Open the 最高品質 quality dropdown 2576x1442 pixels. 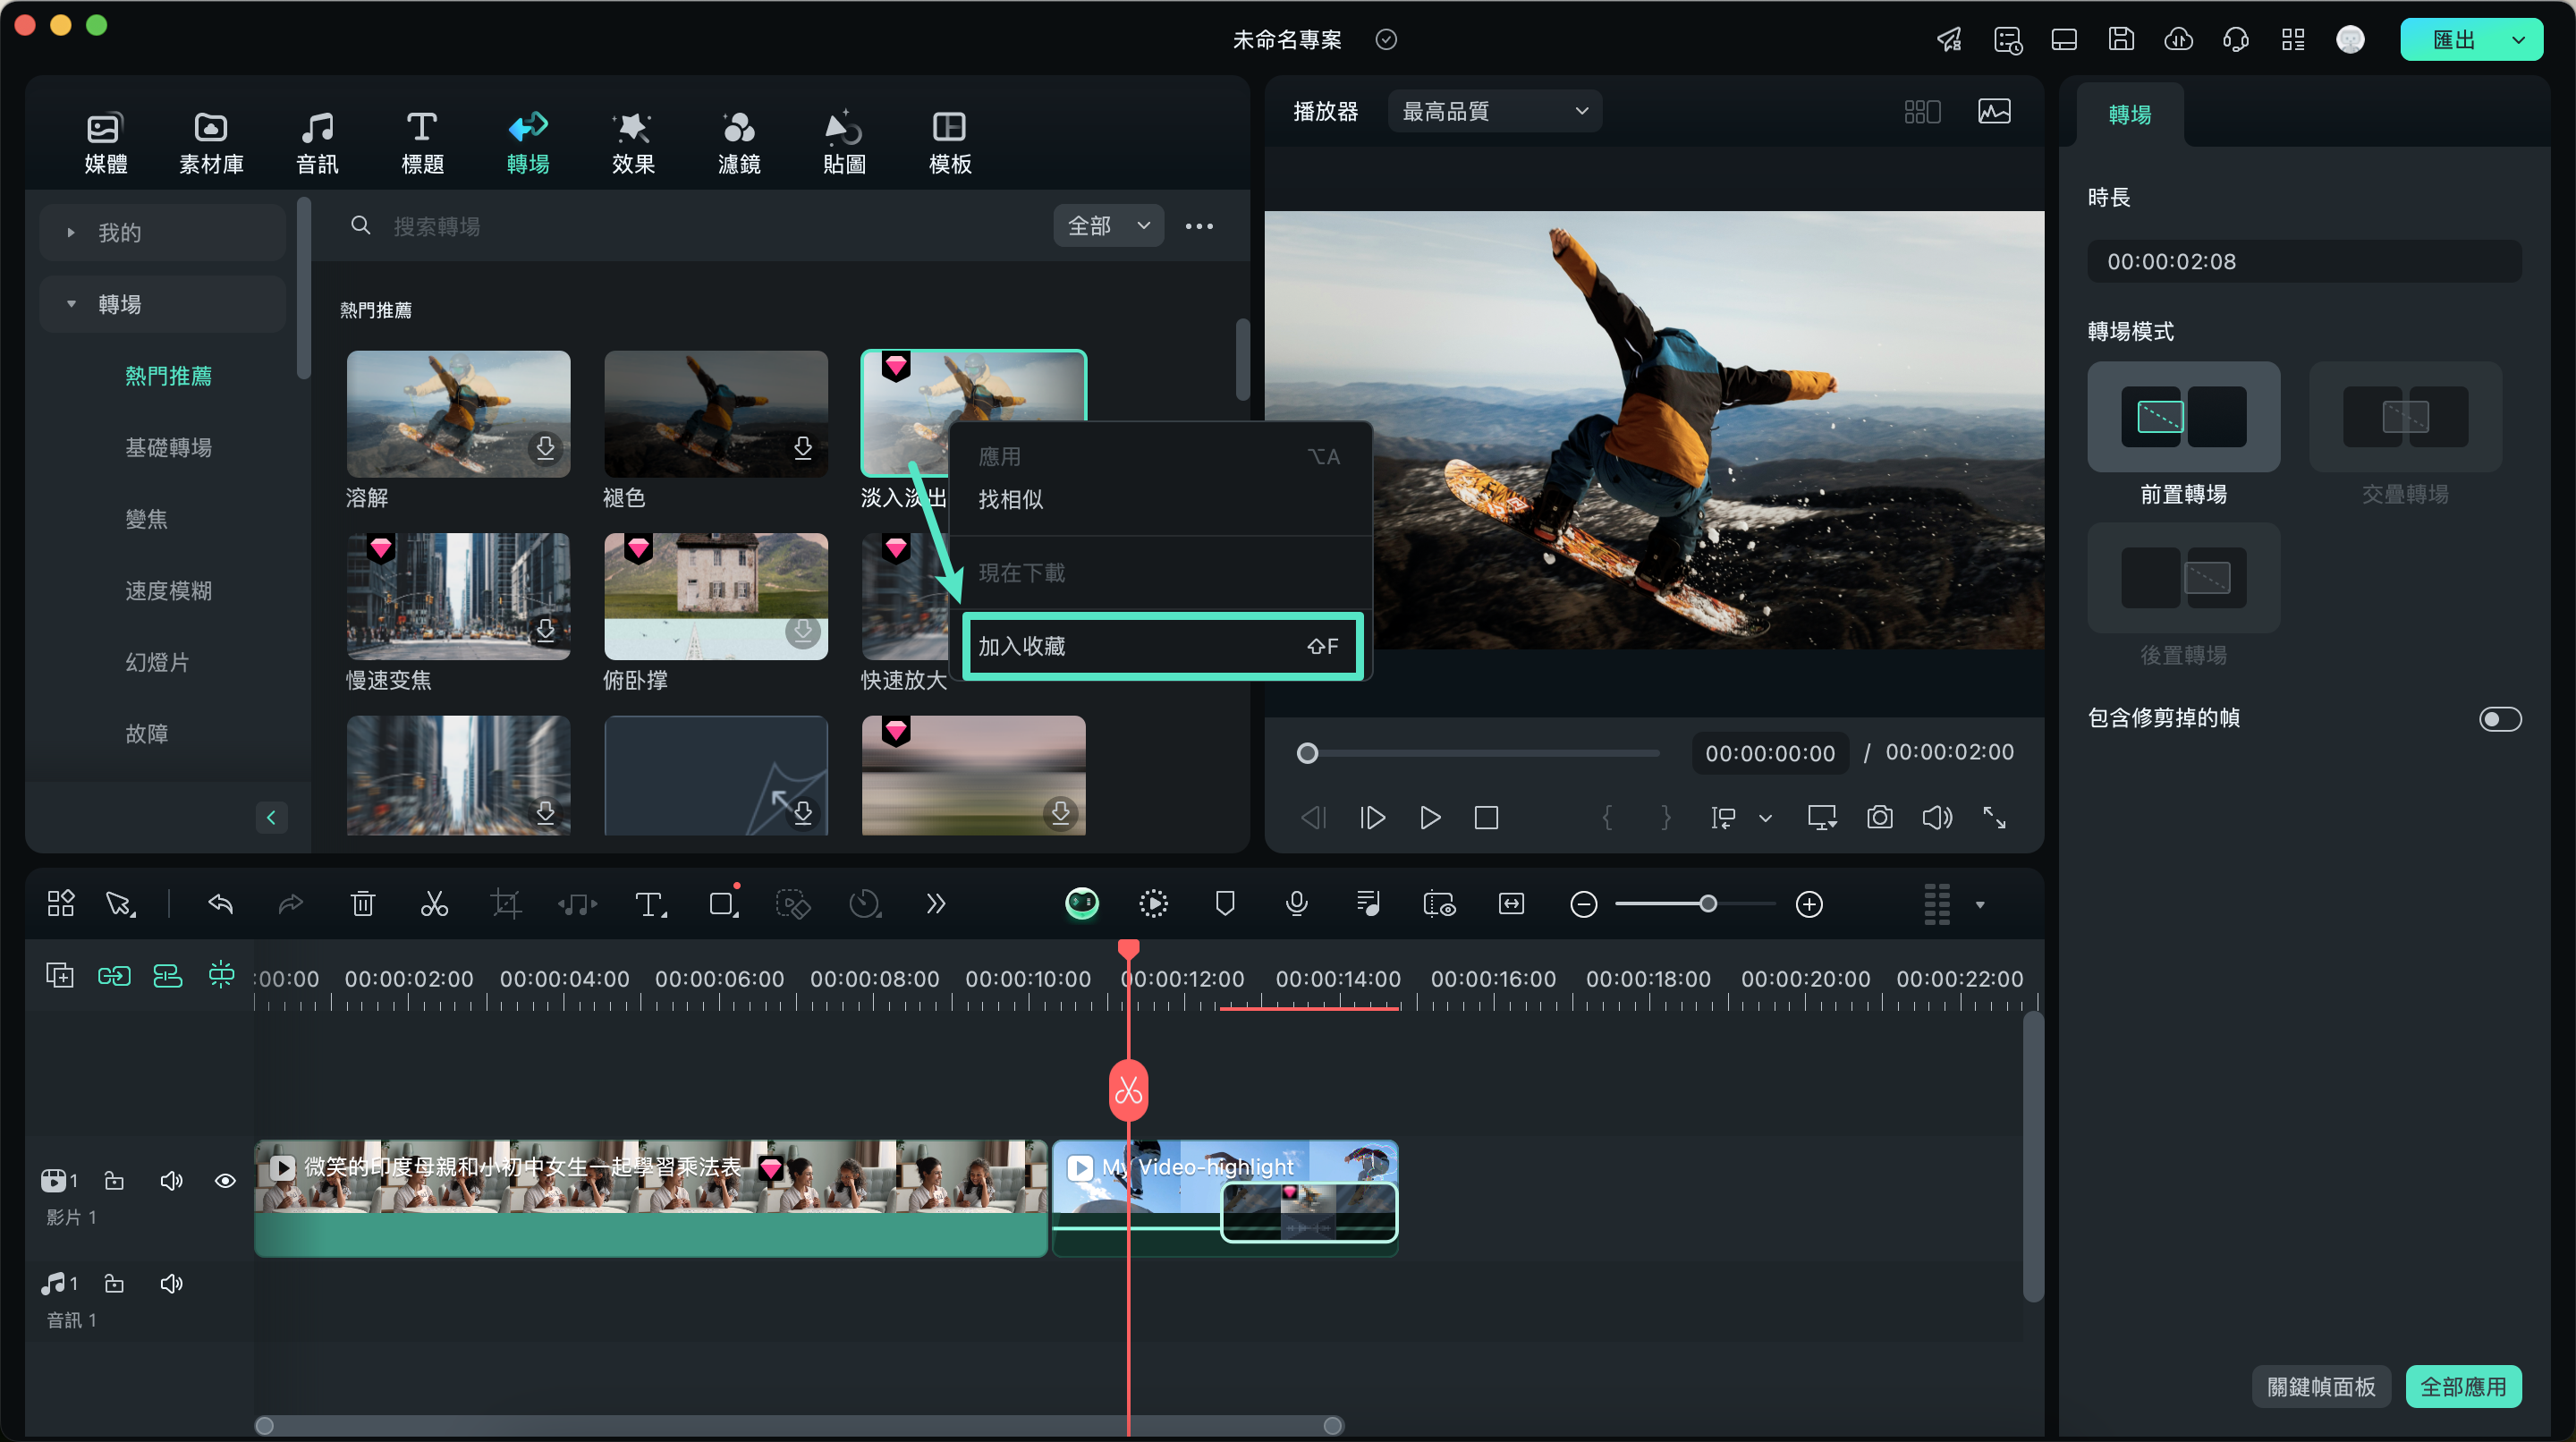click(1495, 111)
